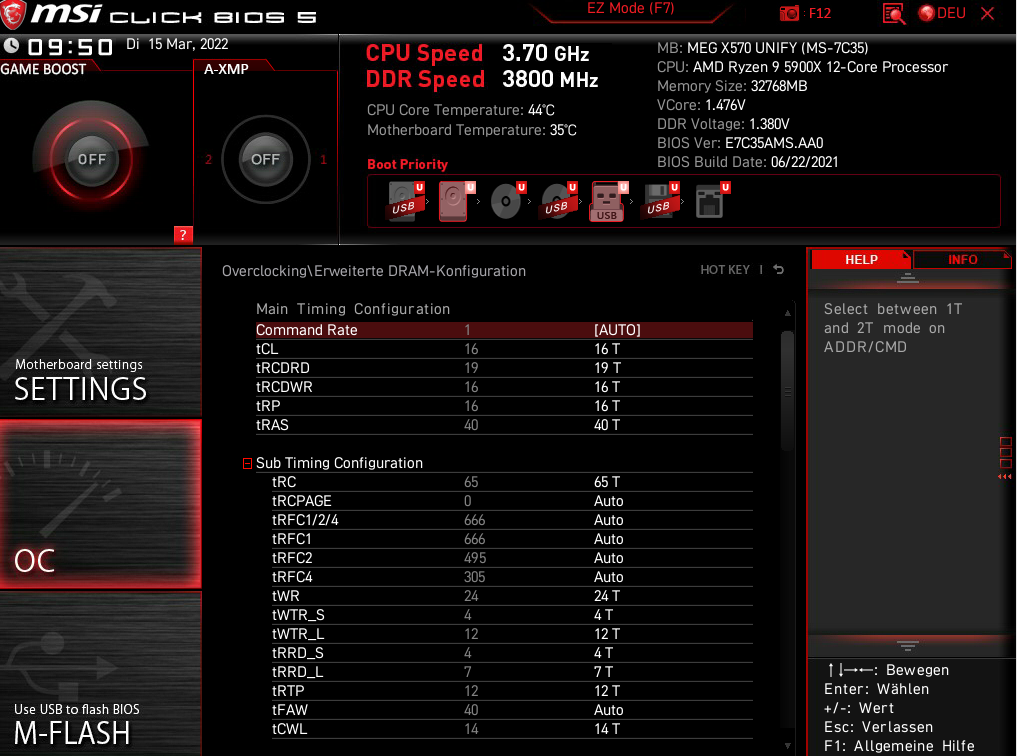The height and width of the screenshot is (756, 1017).
Task: Edit the tWR 24 T value
Action: (x=607, y=596)
